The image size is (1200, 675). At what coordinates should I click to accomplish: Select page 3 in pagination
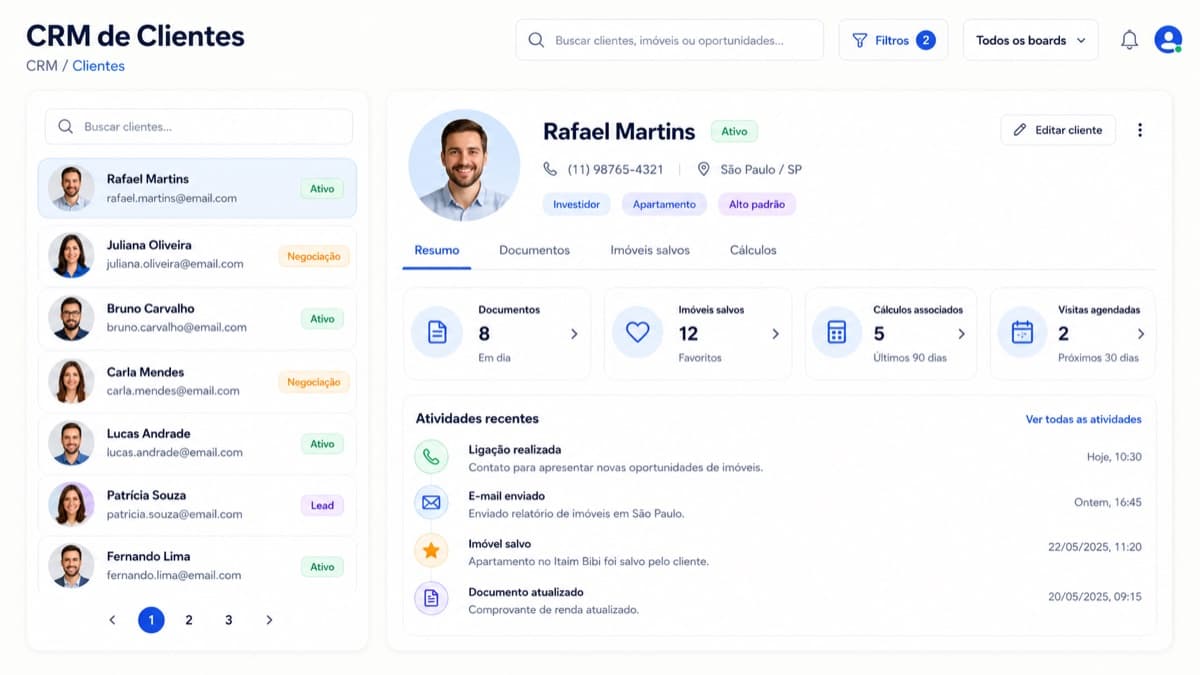pyautogui.click(x=228, y=620)
